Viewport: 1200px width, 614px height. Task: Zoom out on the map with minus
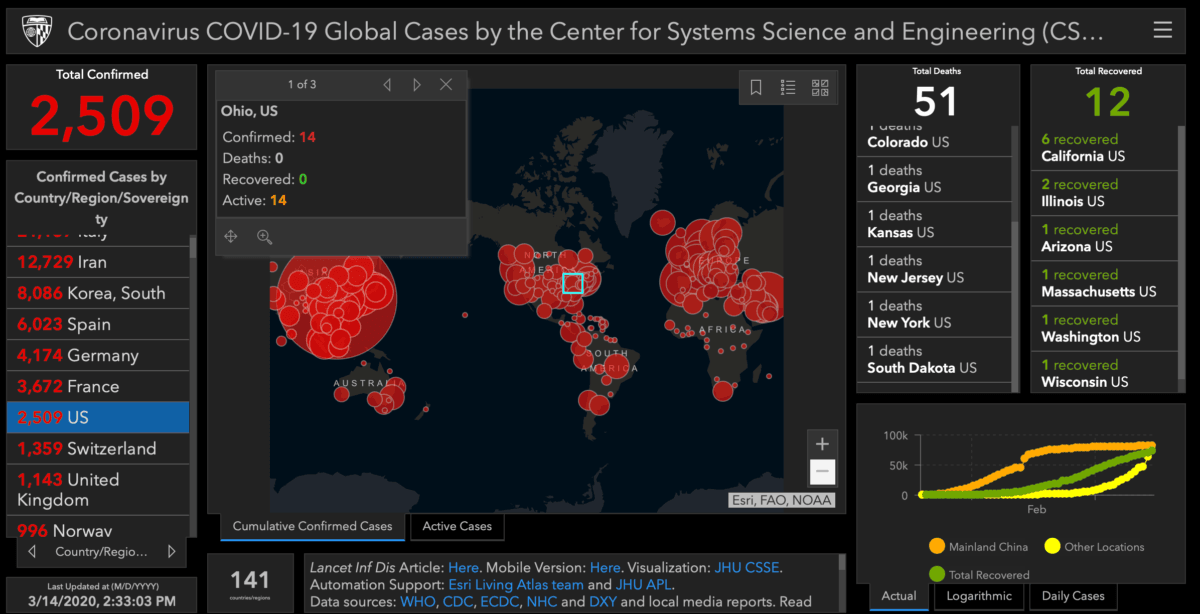pyautogui.click(x=822, y=471)
